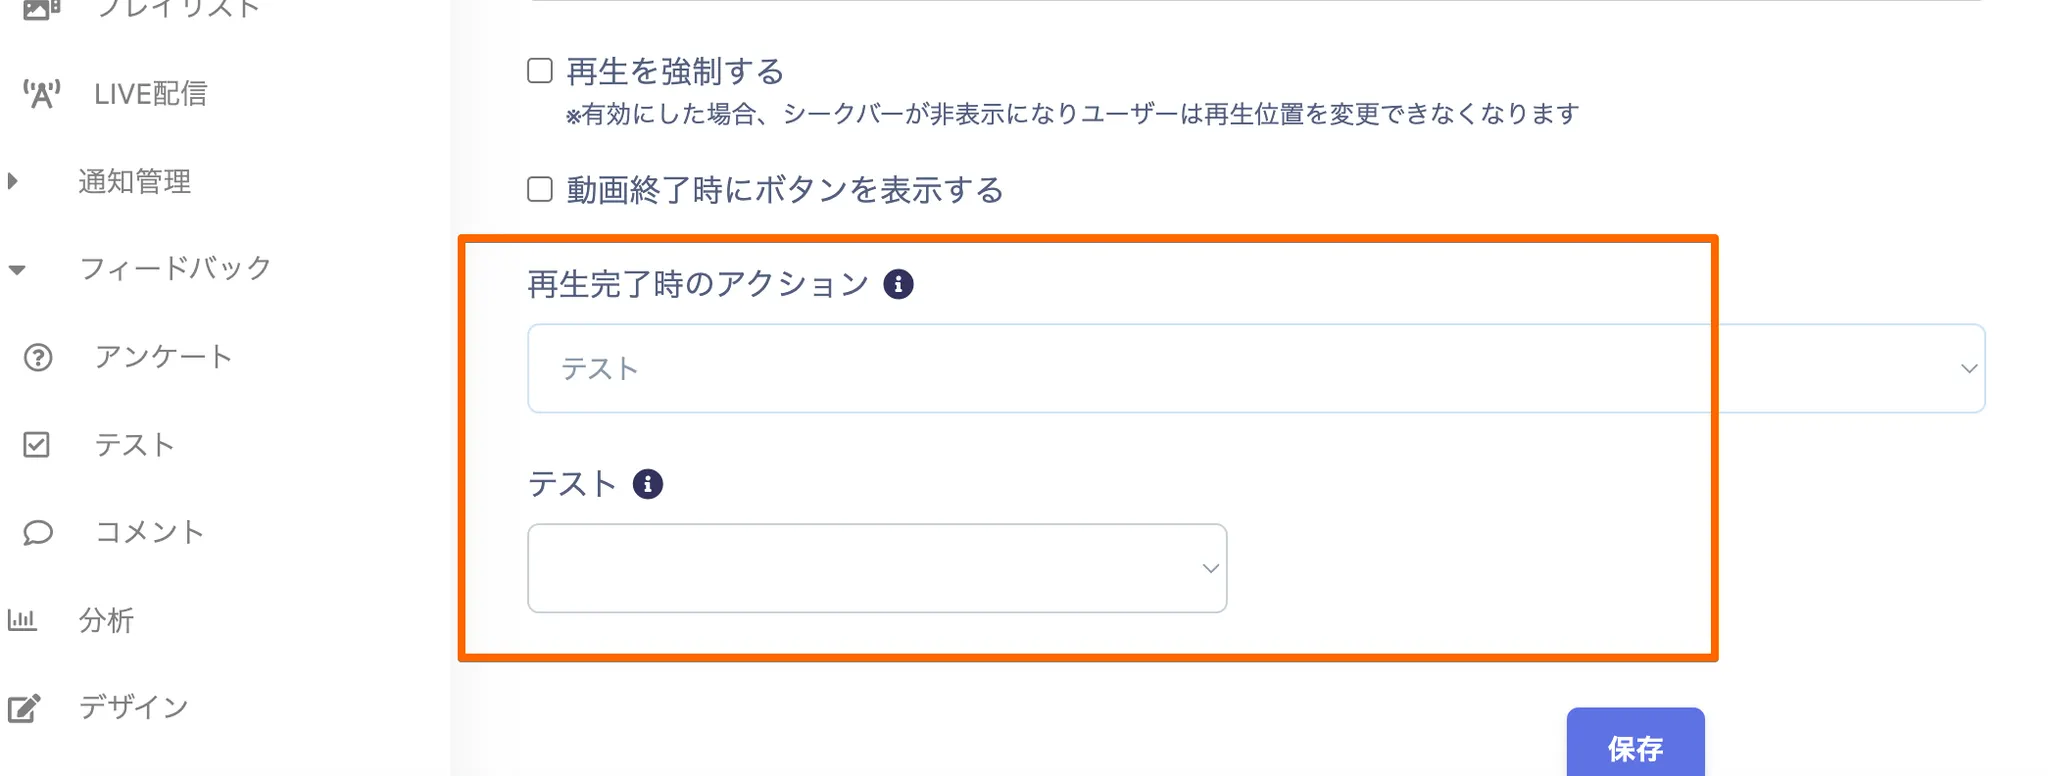Image resolution: width=2048 pixels, height=776 pixels.
Task: Expand the 通知管理 sidebar section
Action: coord(134,181)
